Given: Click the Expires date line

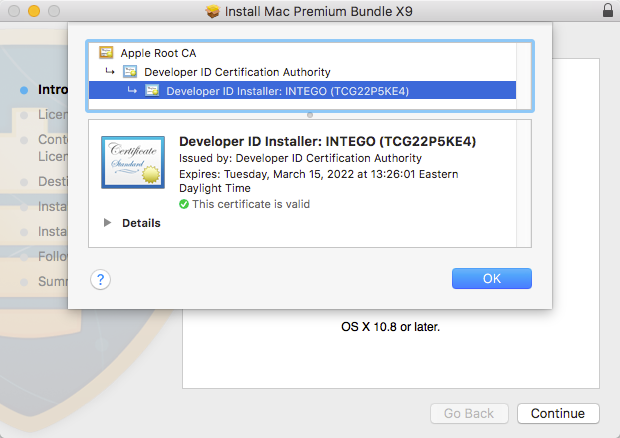Looking at the screenshot, I should [318, 181].
